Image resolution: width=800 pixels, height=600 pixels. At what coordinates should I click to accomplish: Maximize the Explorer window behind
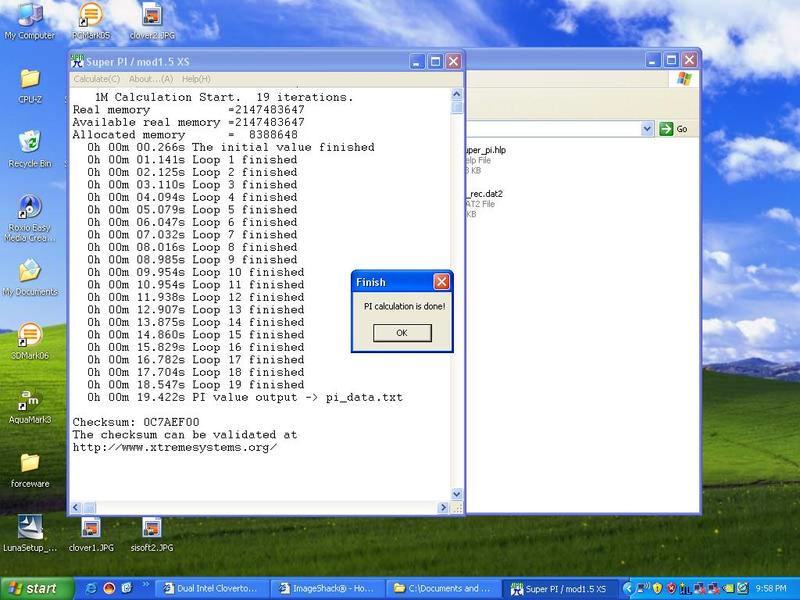[671, 60]
